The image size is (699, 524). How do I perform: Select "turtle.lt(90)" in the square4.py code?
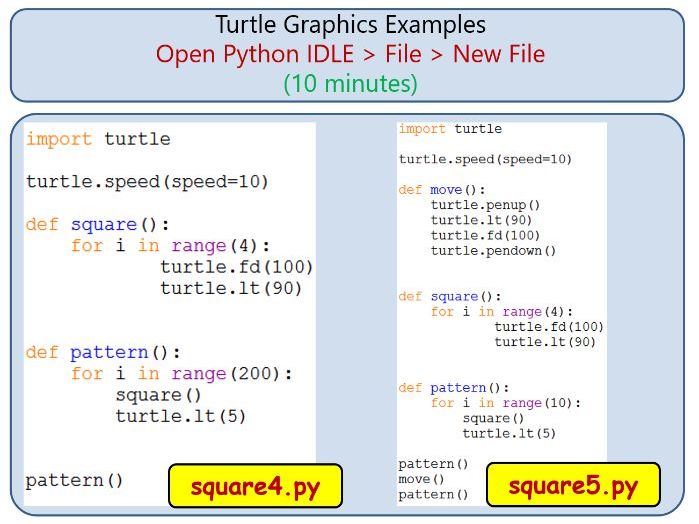click(231, 289)
